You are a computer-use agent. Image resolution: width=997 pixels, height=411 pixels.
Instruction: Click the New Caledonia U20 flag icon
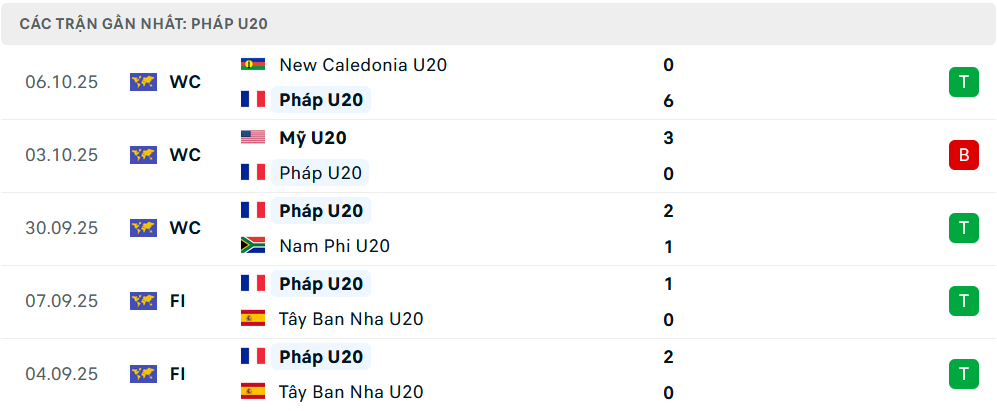253,64
